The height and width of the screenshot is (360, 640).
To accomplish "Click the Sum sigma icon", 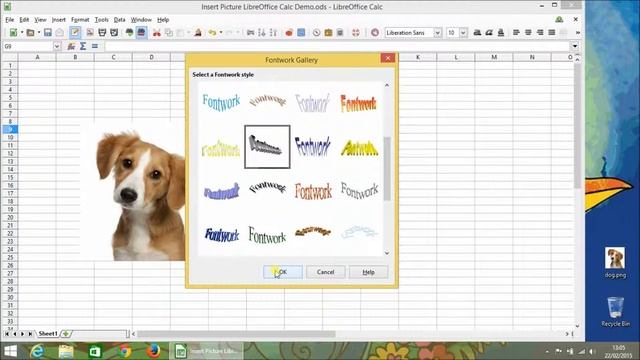I will [x=83, y=47].
